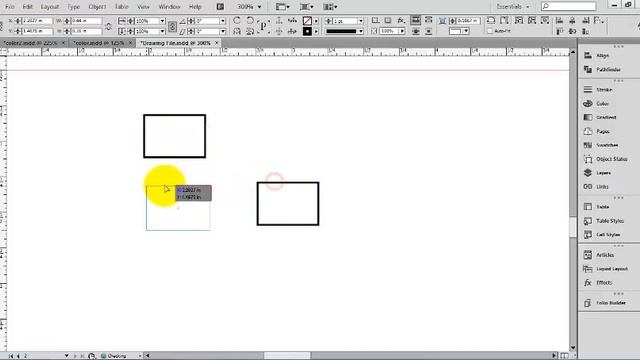
Task: Toggle constrain proportions for scaling
Action: click(x=172, y=26)
